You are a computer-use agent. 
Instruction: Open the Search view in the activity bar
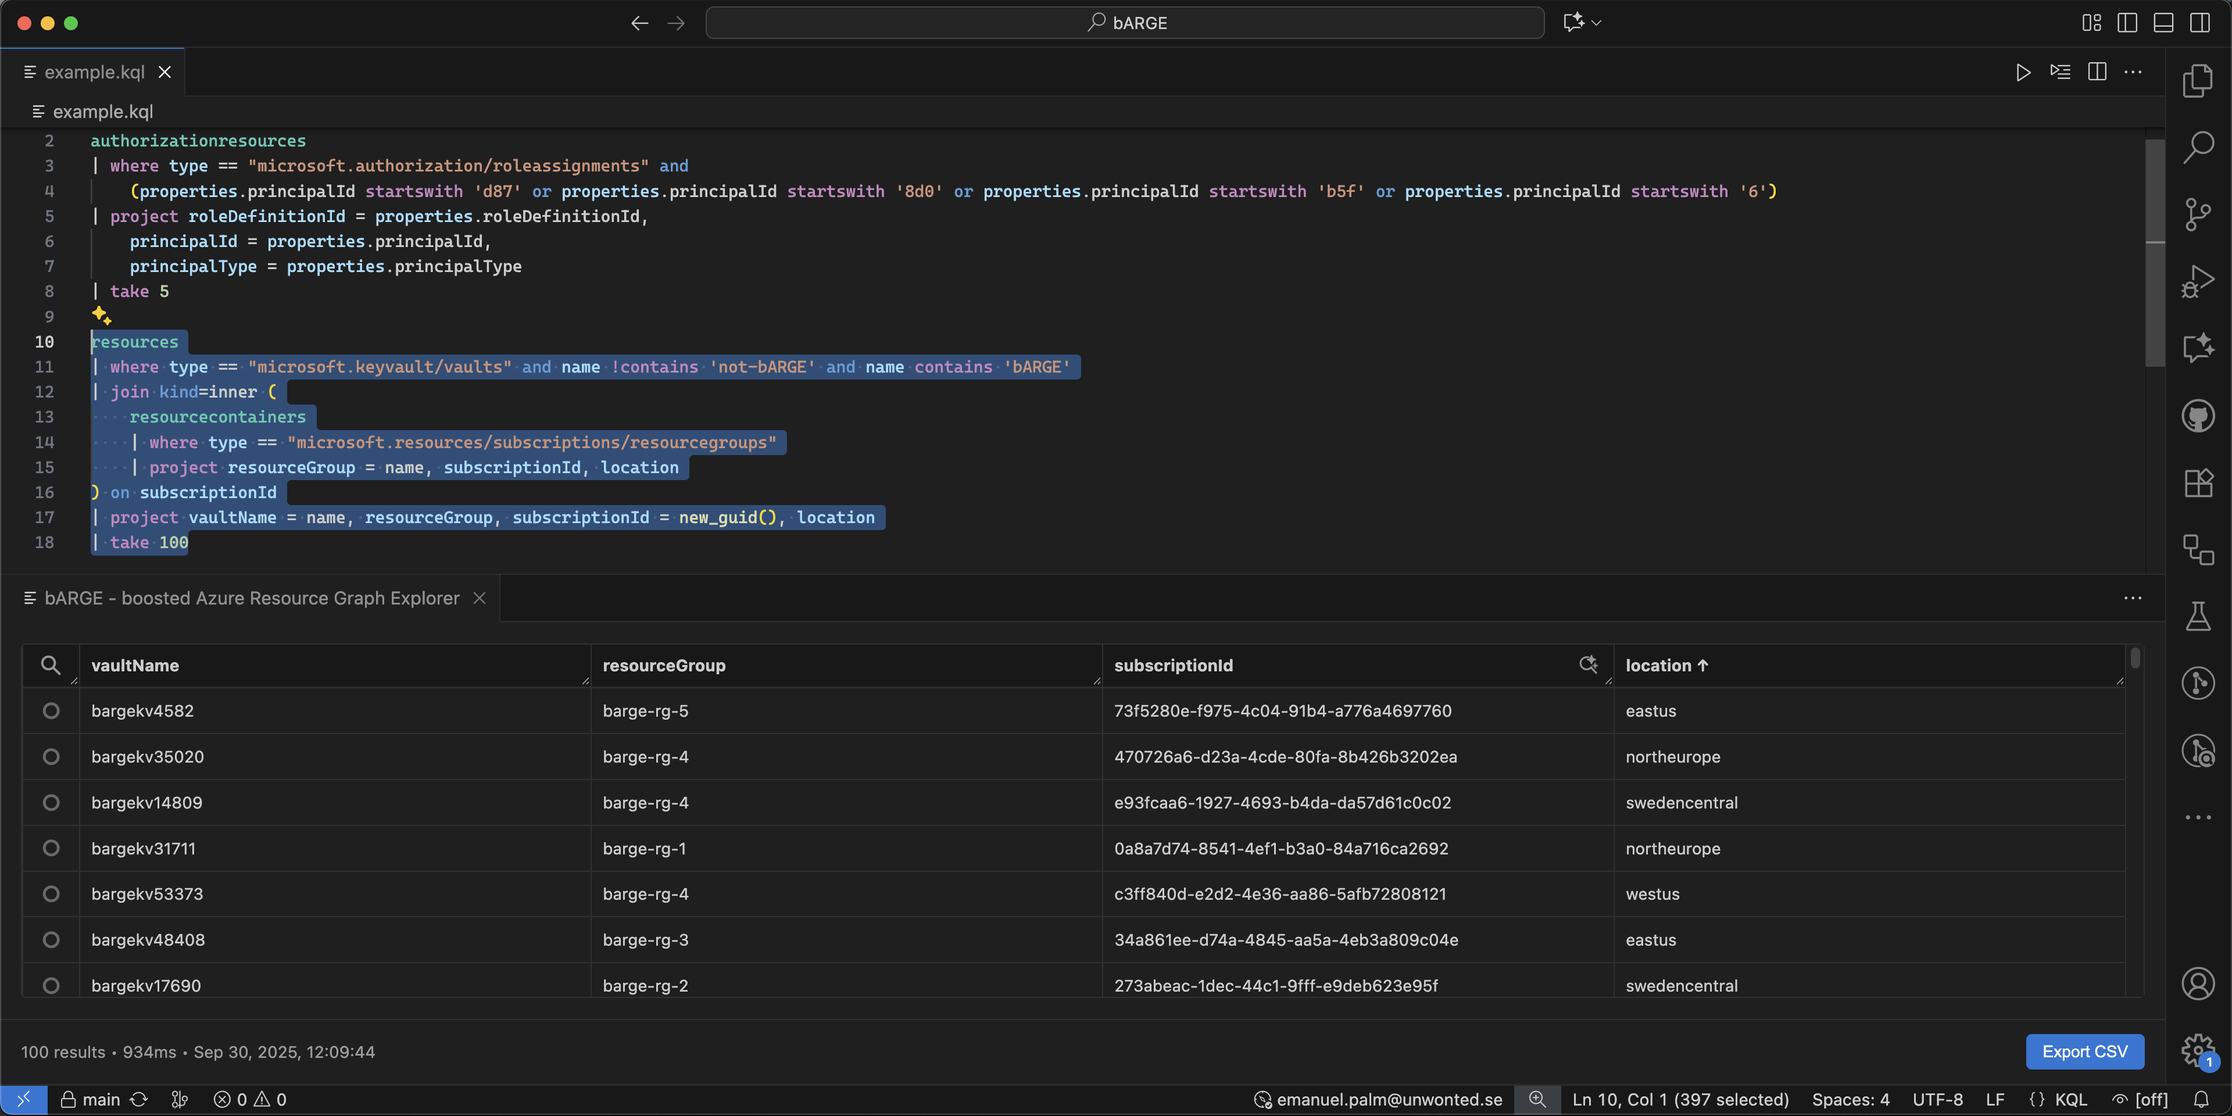point(2198,148)
